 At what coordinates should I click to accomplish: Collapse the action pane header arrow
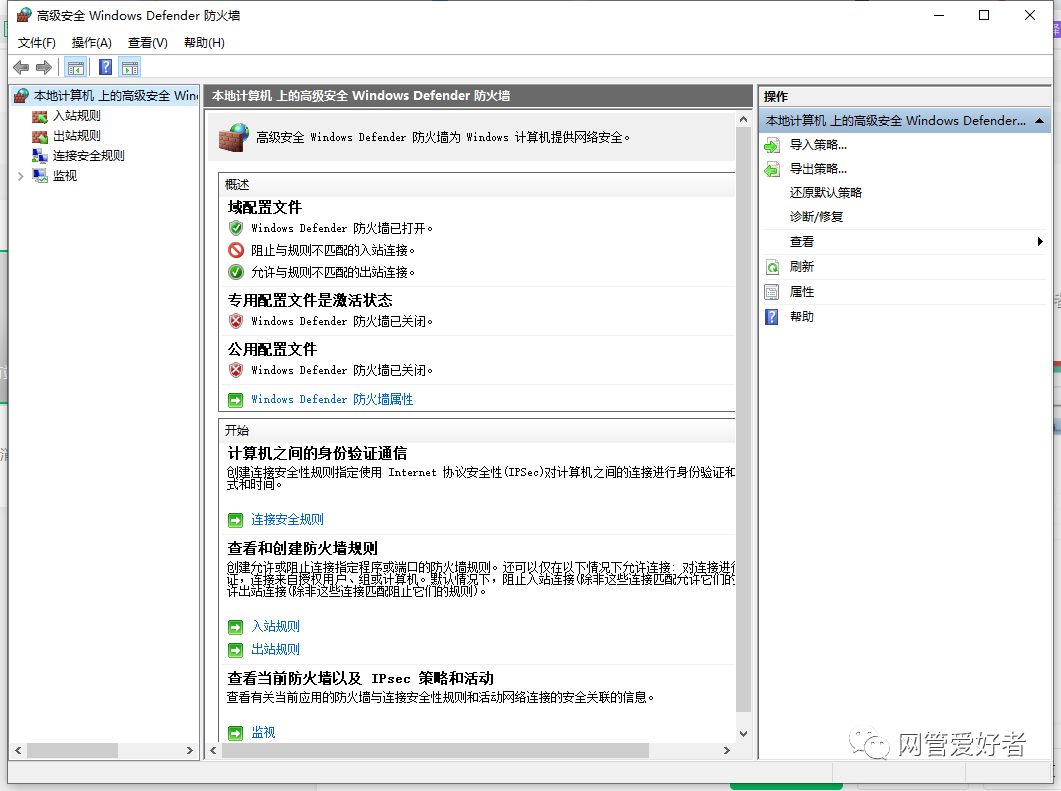tap(1039, 121)
